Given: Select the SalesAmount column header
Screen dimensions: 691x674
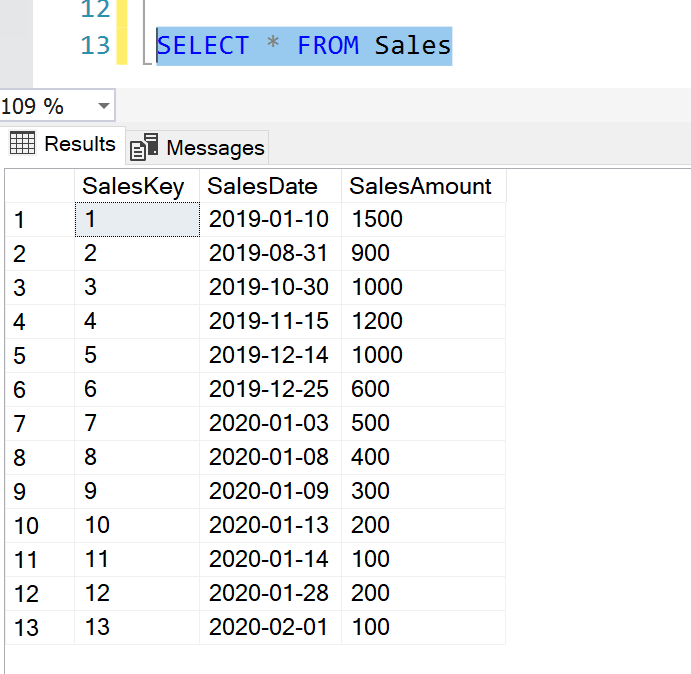Looking at the screenshot, I should coord(420,186).
